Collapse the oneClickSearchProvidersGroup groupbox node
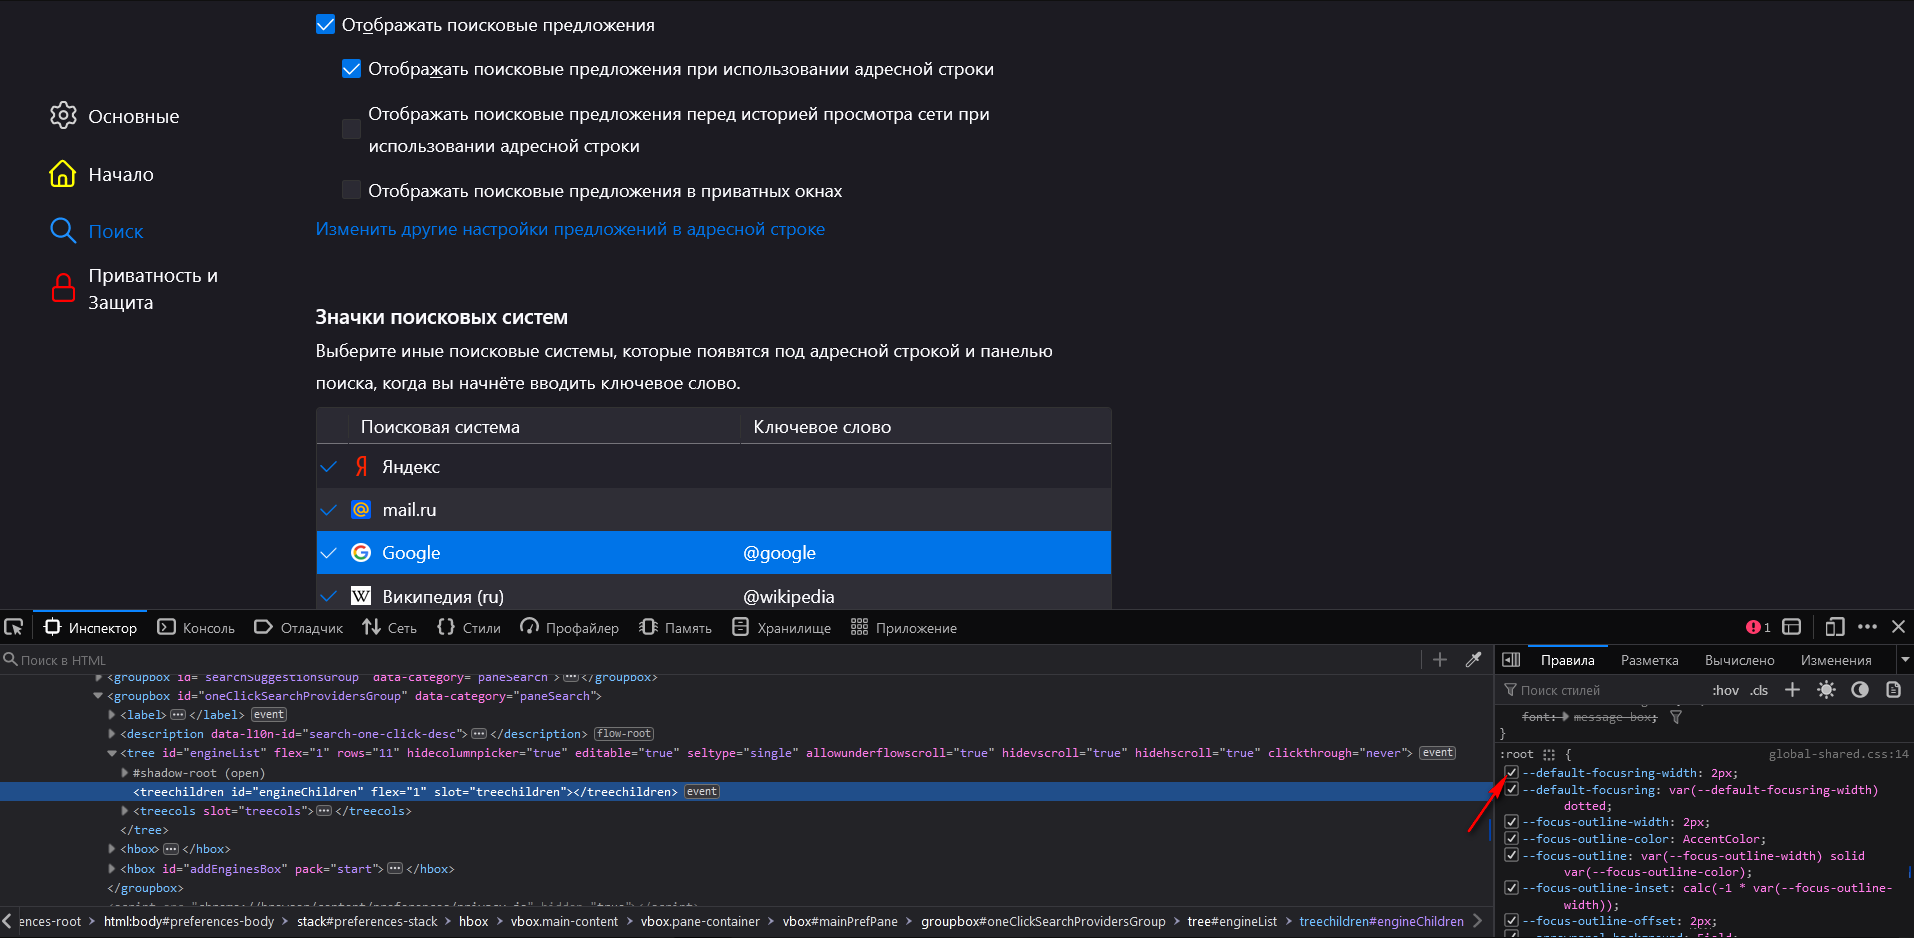Image resolution: width=1914 pixels, height=938 pixels. 98,696
